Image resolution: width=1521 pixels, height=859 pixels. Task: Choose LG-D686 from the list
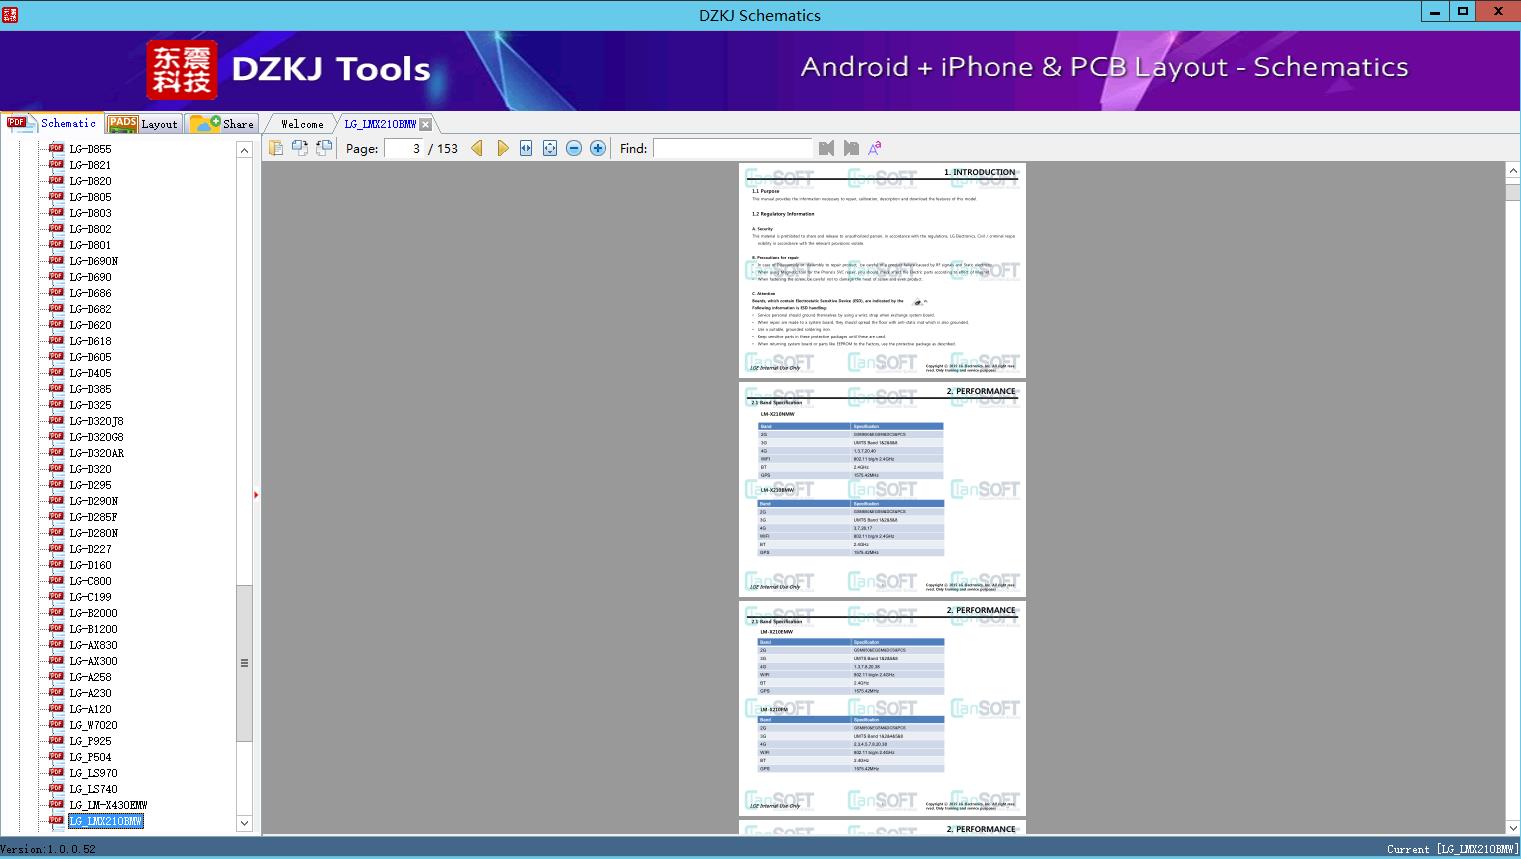pos(90,293)
